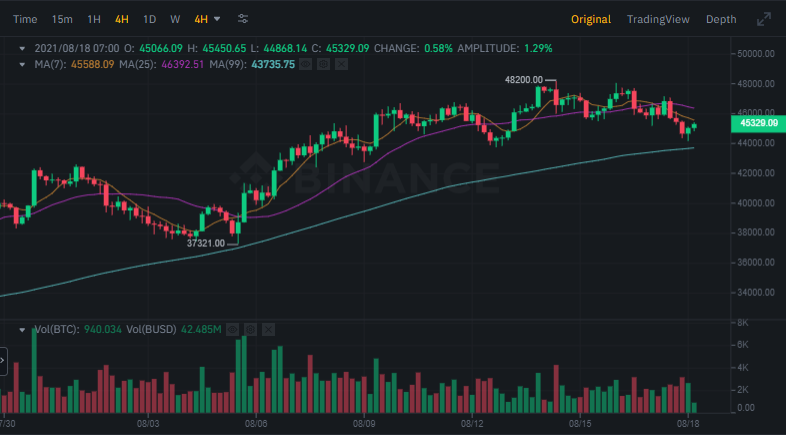
Task: Select the Original chart tab
Action: (x=591, y=19)
